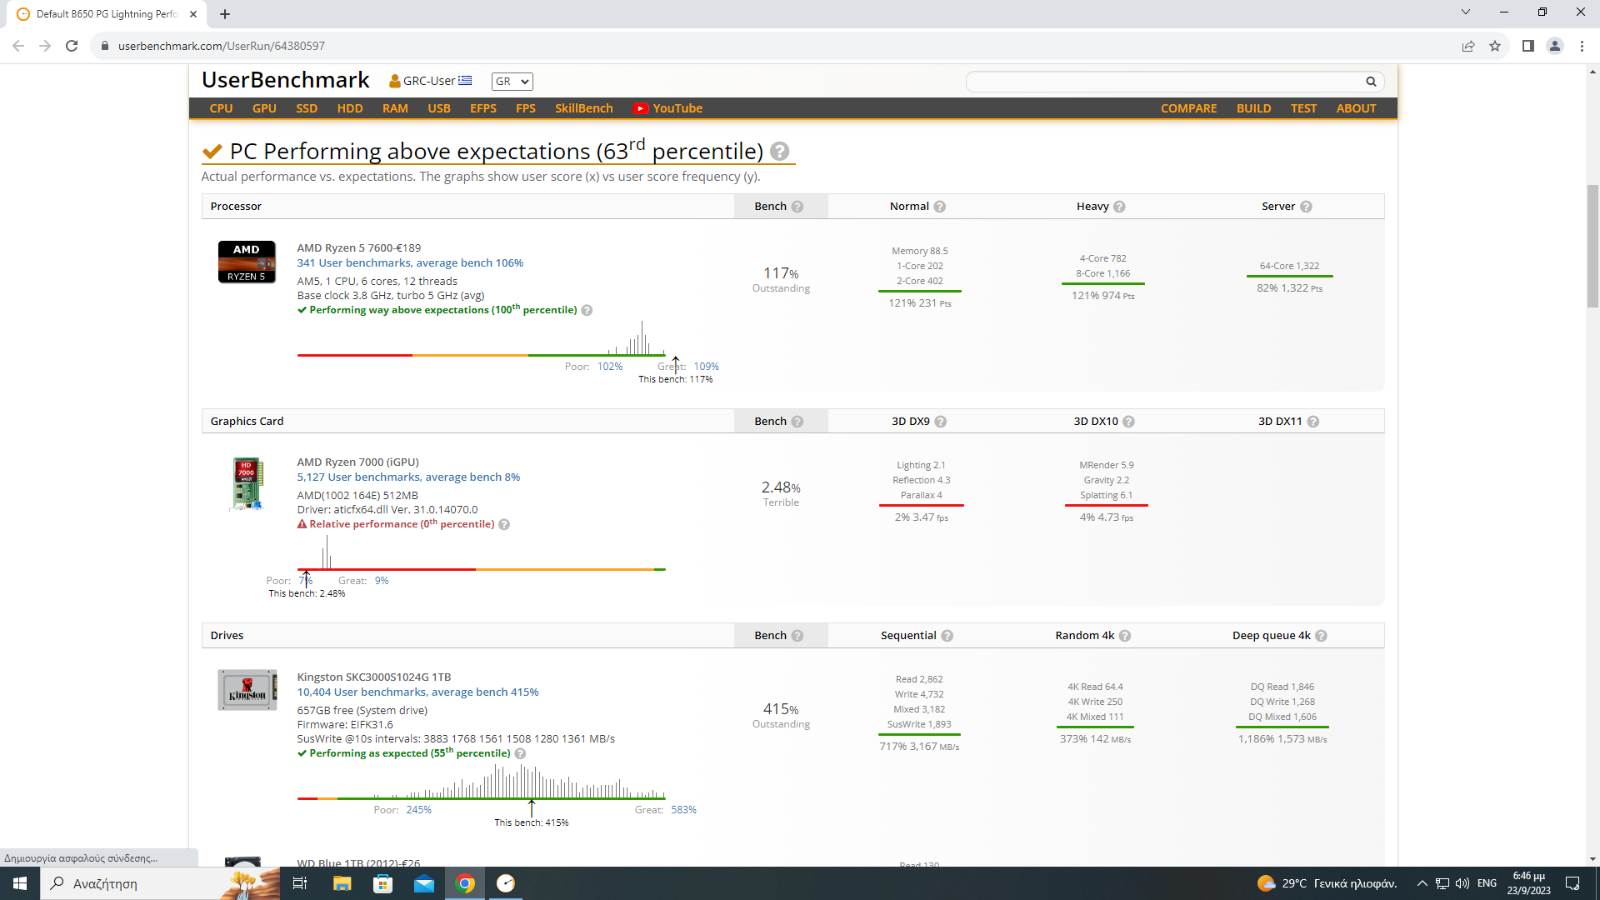Open the browser tab search chevron
Screen dimensions: 1600x900
[1466, 13]
